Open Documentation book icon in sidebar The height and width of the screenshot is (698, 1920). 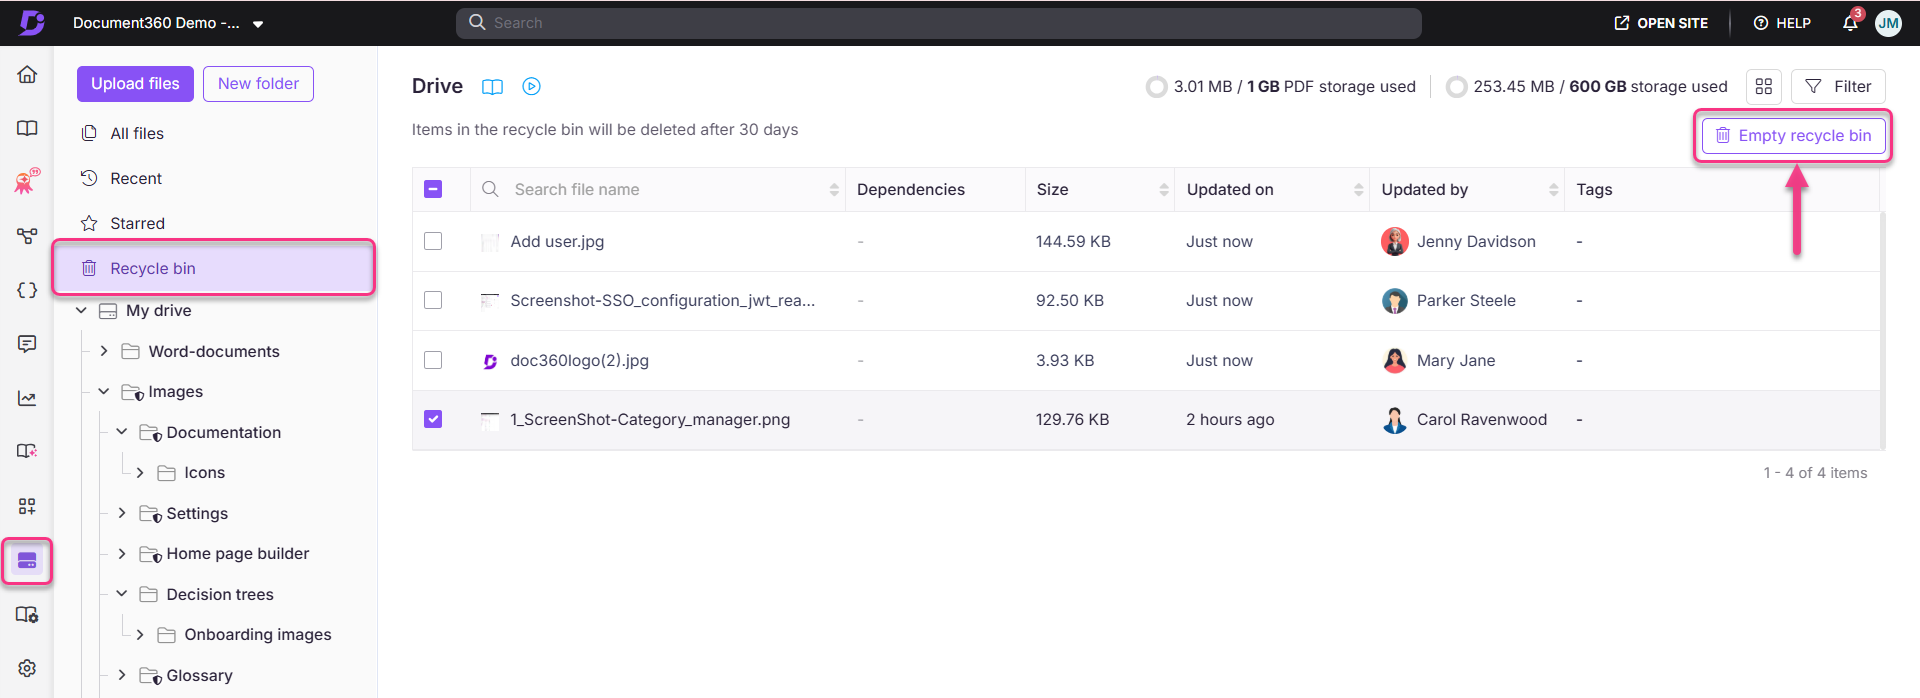pos(27,128)
